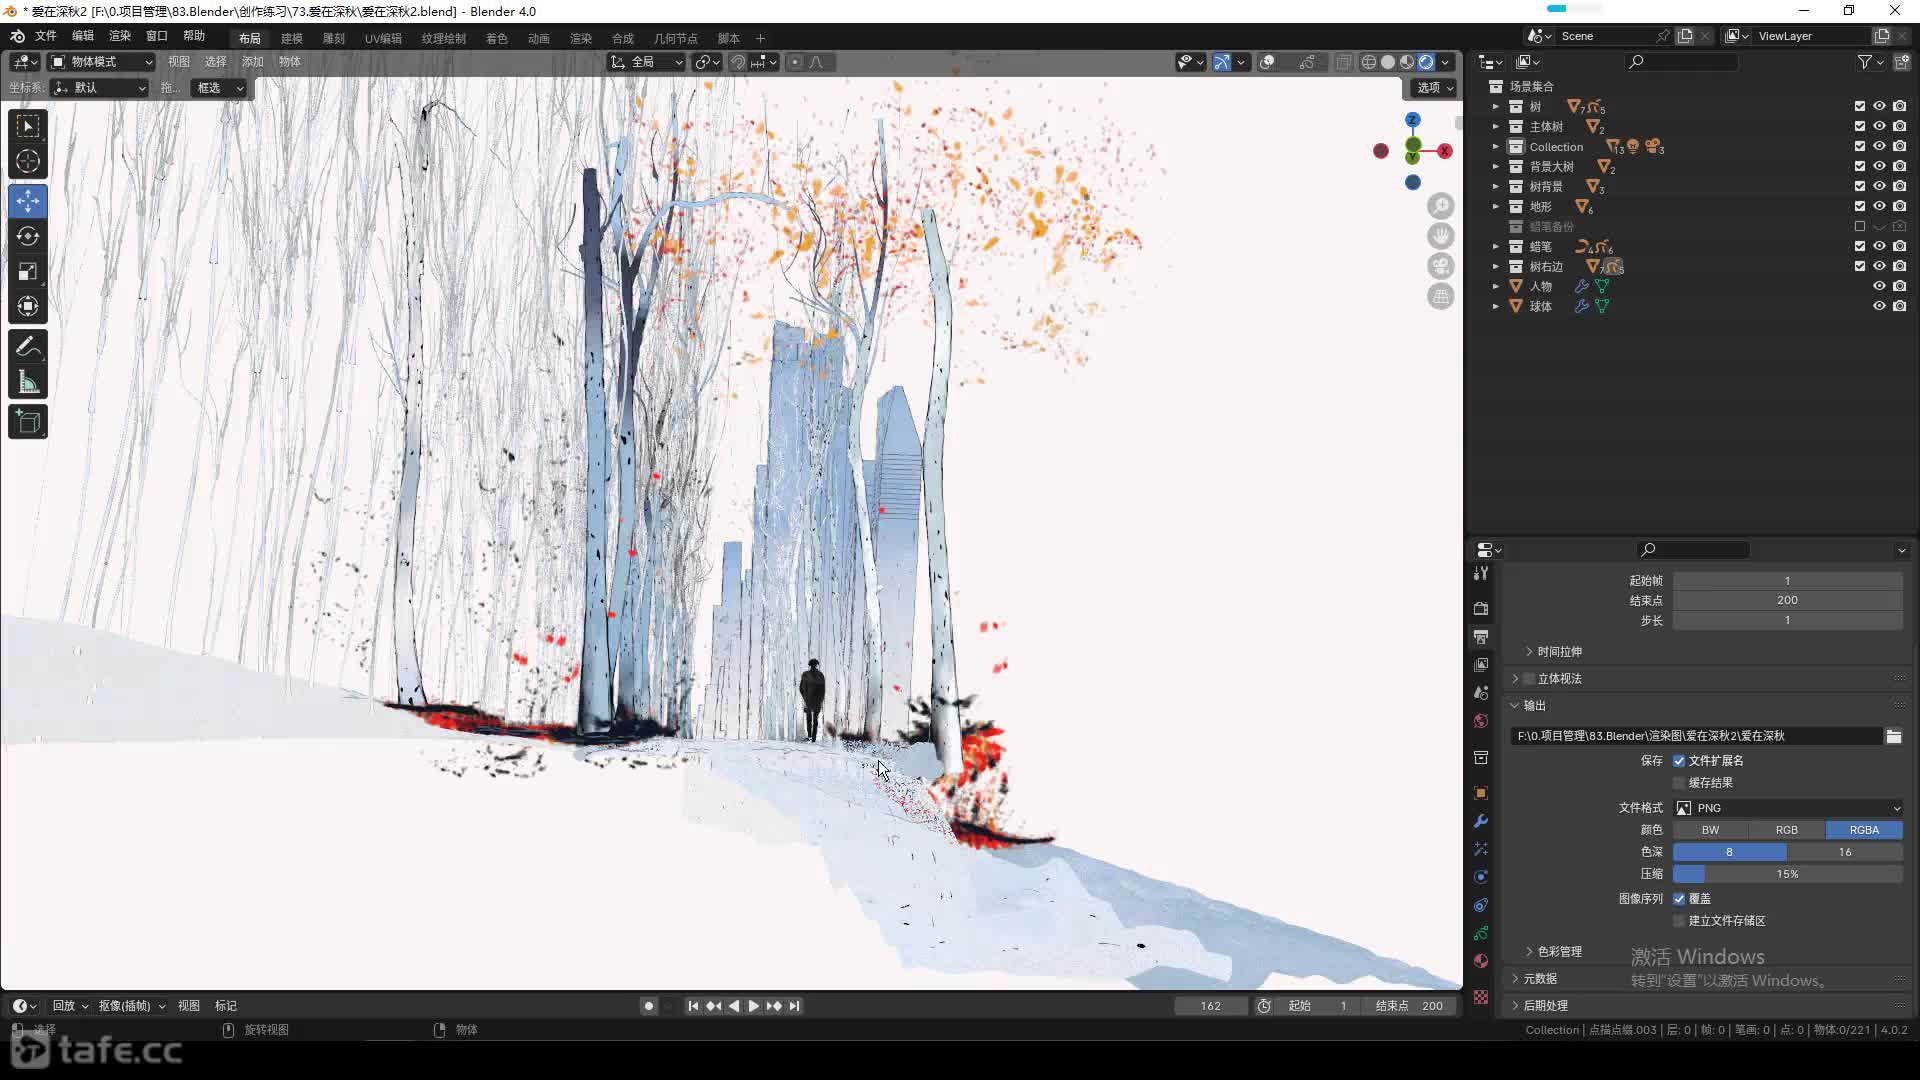Hide the 人物 object eye icon
Viewport: 1920px width, 1080px height.
(x=1879, y=286)
